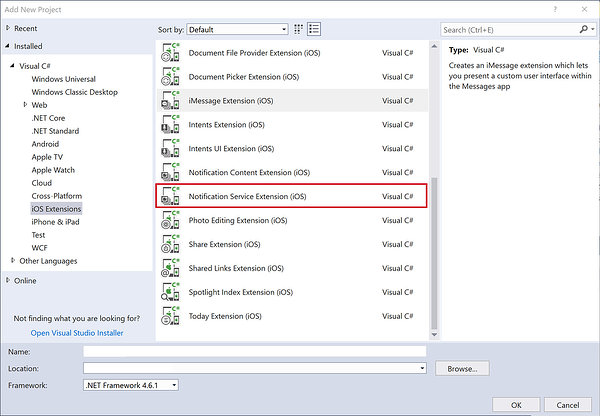The height and width of the screenshot is (416, 600).
Task: Click the Name input field
Action: 255,351
